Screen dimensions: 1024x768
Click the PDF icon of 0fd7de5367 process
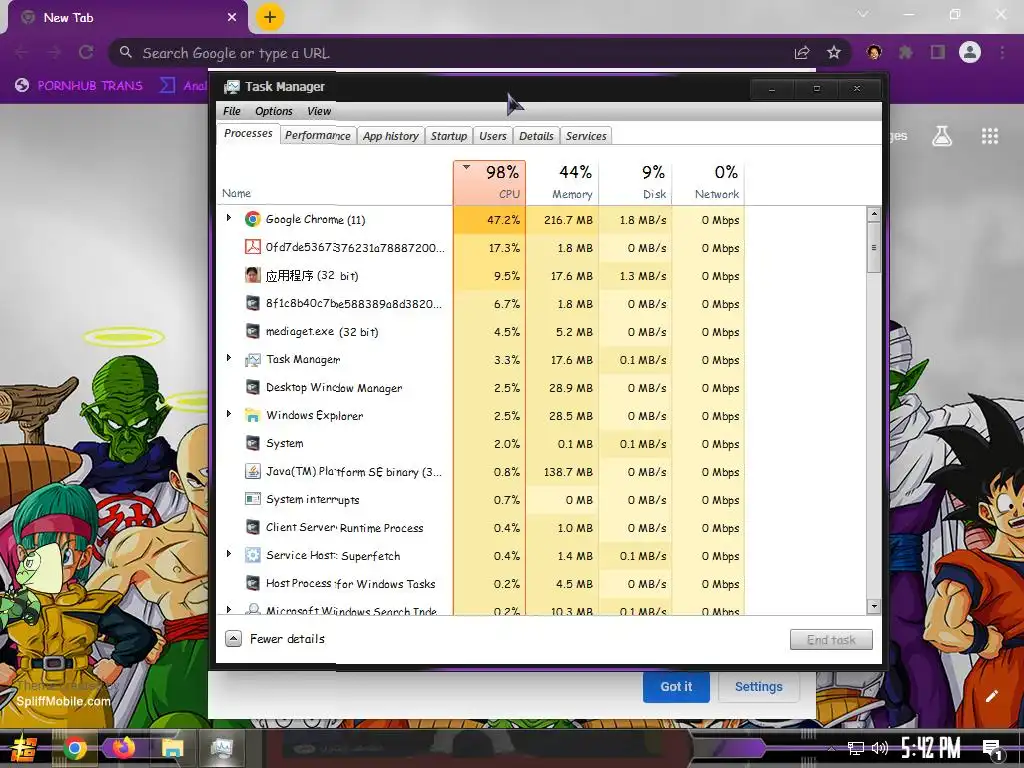click(x=252, y=247)
